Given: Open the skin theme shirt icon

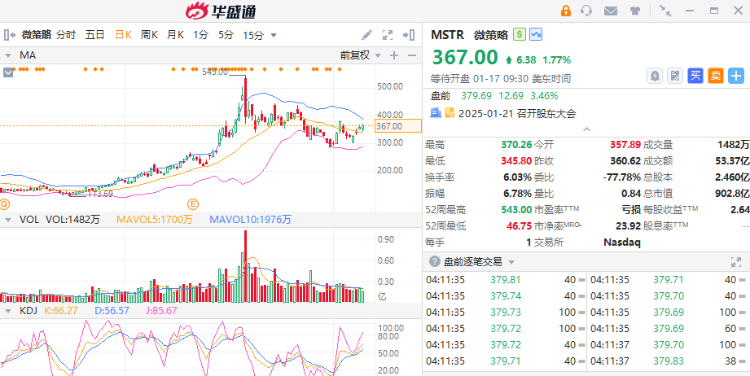Looking at the screenshot, I should click(635, 11).
